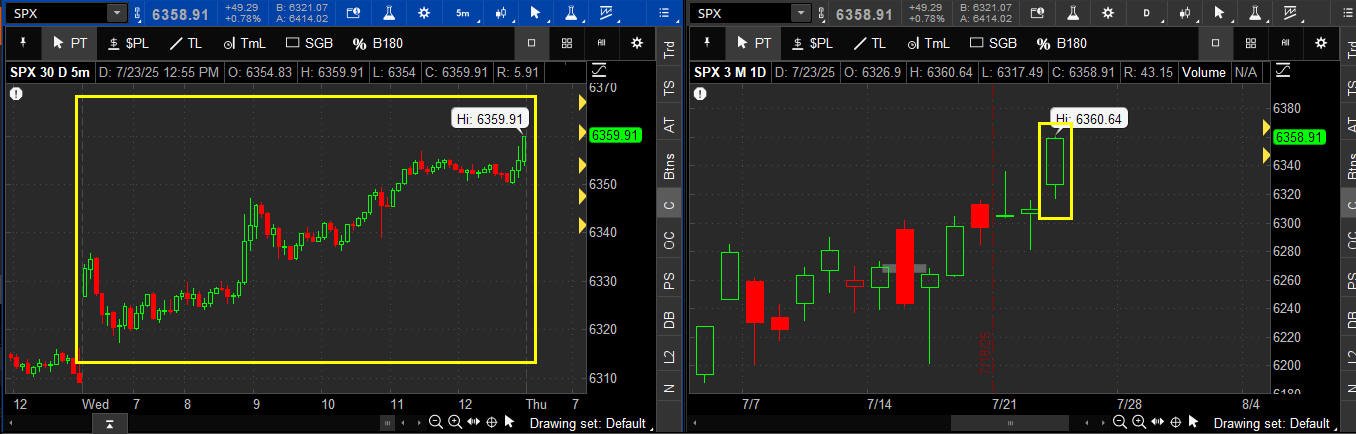
Task: Click Drawing set: Default on the left chart
Action: click(x=587, y=423)
